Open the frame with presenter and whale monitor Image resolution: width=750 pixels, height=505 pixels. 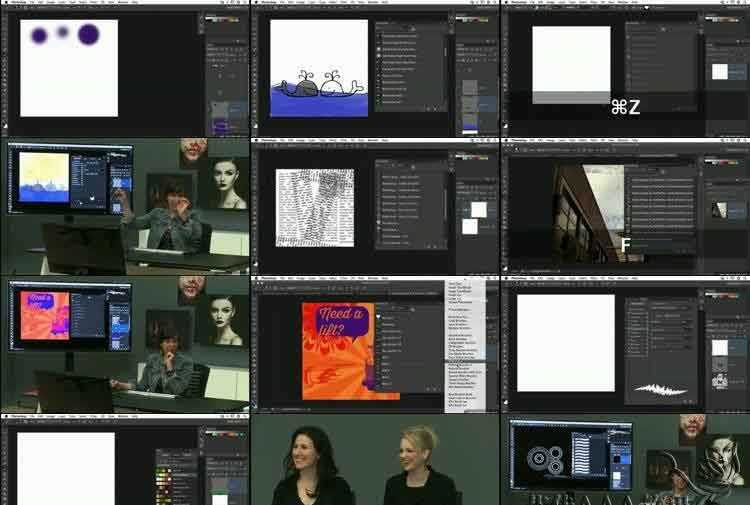[124, 207]
